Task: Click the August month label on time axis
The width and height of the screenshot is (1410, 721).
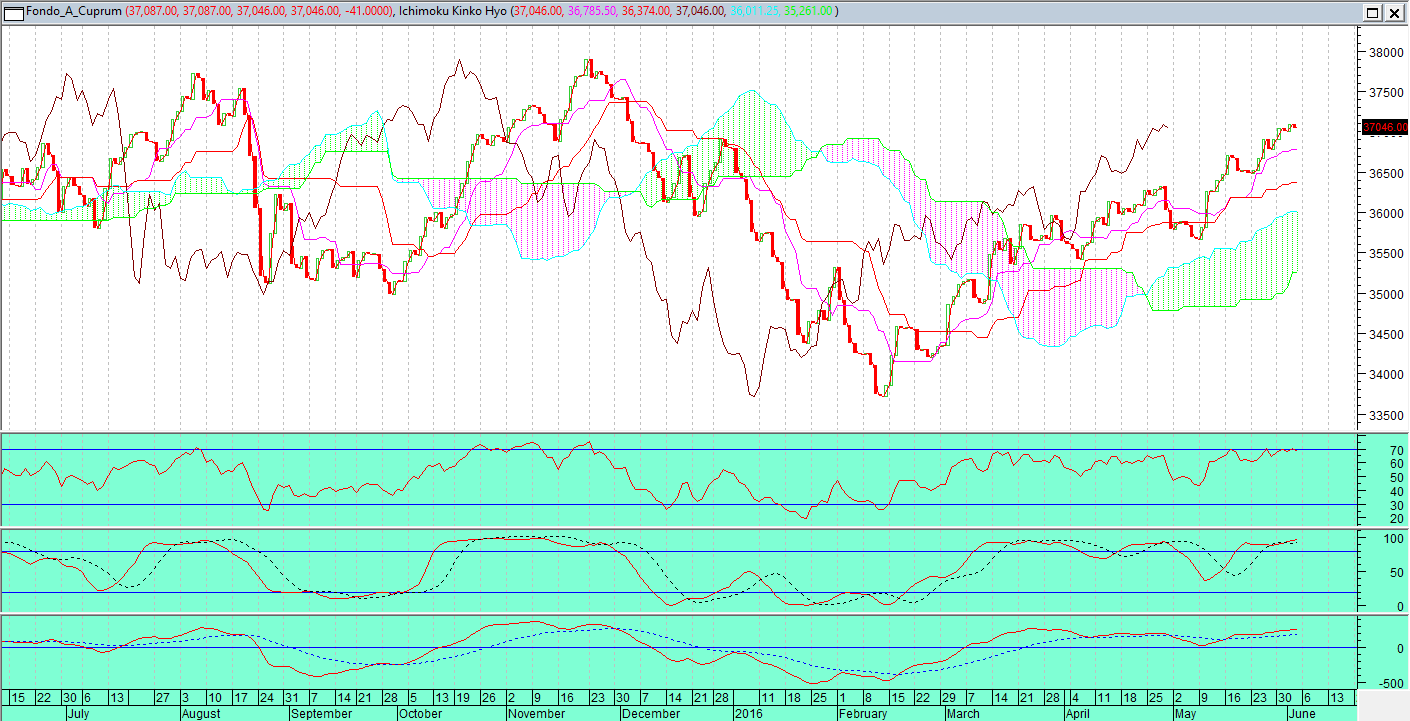Action: [202, 714]
